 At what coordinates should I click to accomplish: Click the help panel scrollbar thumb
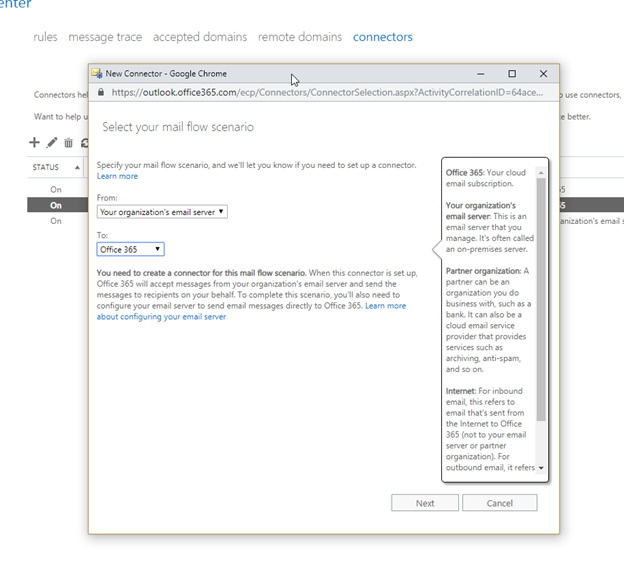click(x=541, y=299)
